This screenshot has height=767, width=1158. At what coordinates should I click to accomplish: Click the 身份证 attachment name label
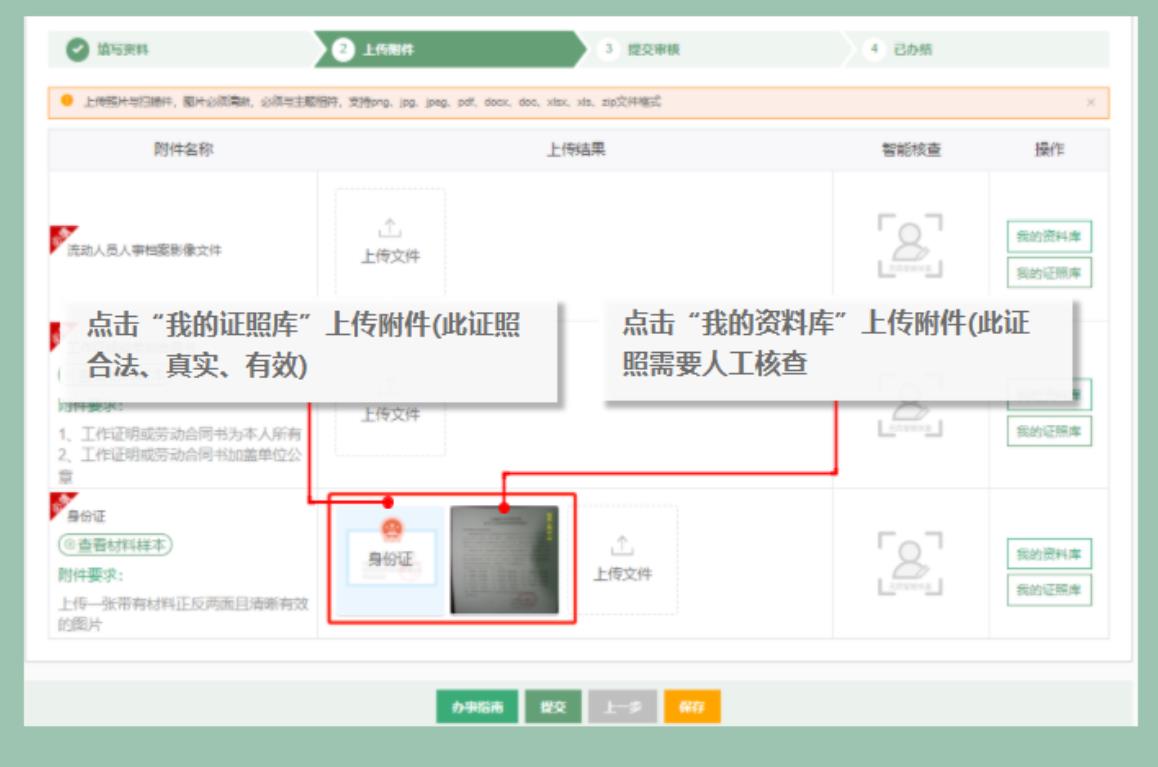(x=86, y=515)
